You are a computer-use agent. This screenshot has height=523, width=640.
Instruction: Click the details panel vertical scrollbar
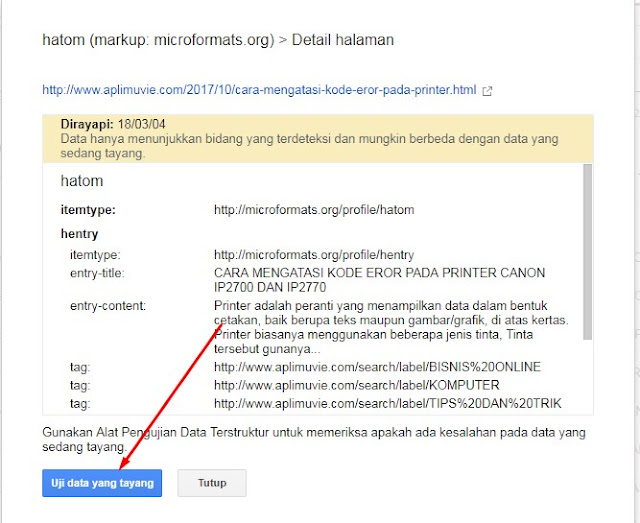(x=587, y=252)
